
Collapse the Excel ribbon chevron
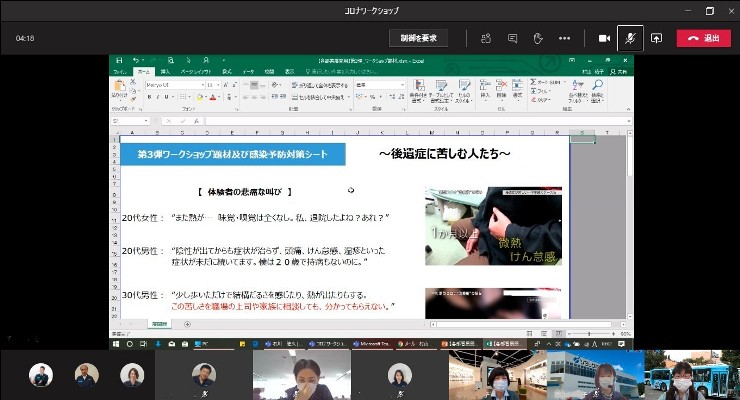pos(628,109)
